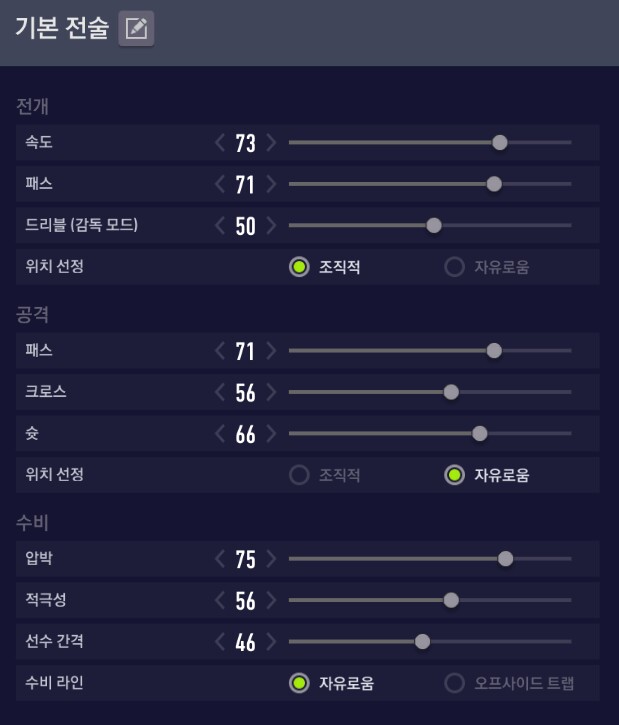Select 자유로움 for 수비 라인
The width and height of the screenshot is (619, 725).
click(x=298, y=684)
